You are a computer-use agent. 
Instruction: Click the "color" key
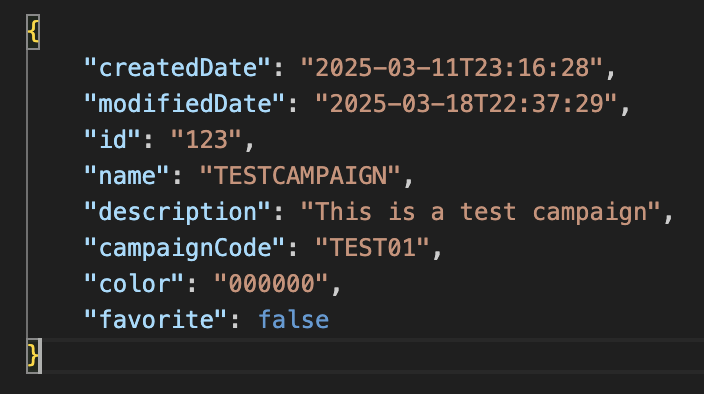tap(134, 283)
